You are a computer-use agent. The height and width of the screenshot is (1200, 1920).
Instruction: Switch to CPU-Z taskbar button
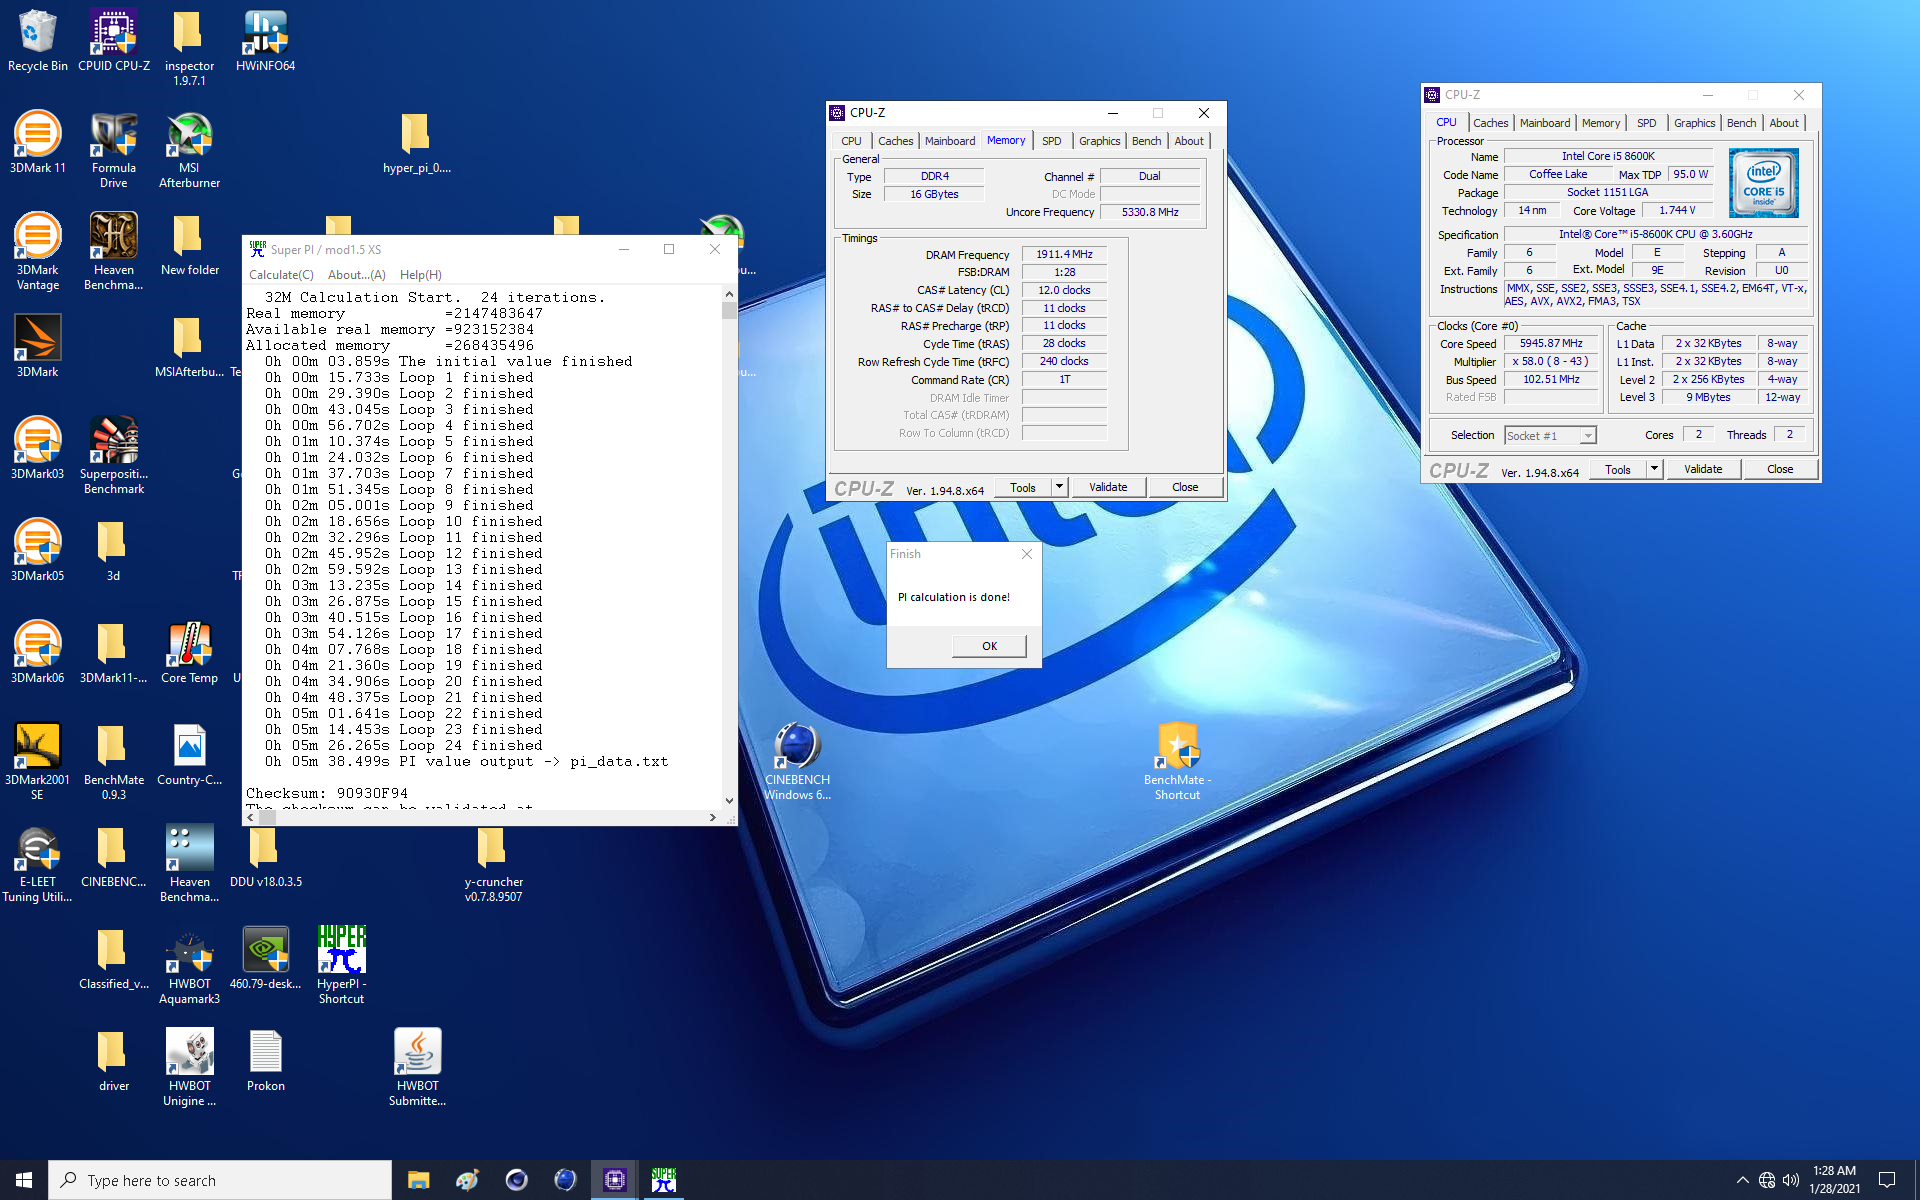coord(615,1180)
